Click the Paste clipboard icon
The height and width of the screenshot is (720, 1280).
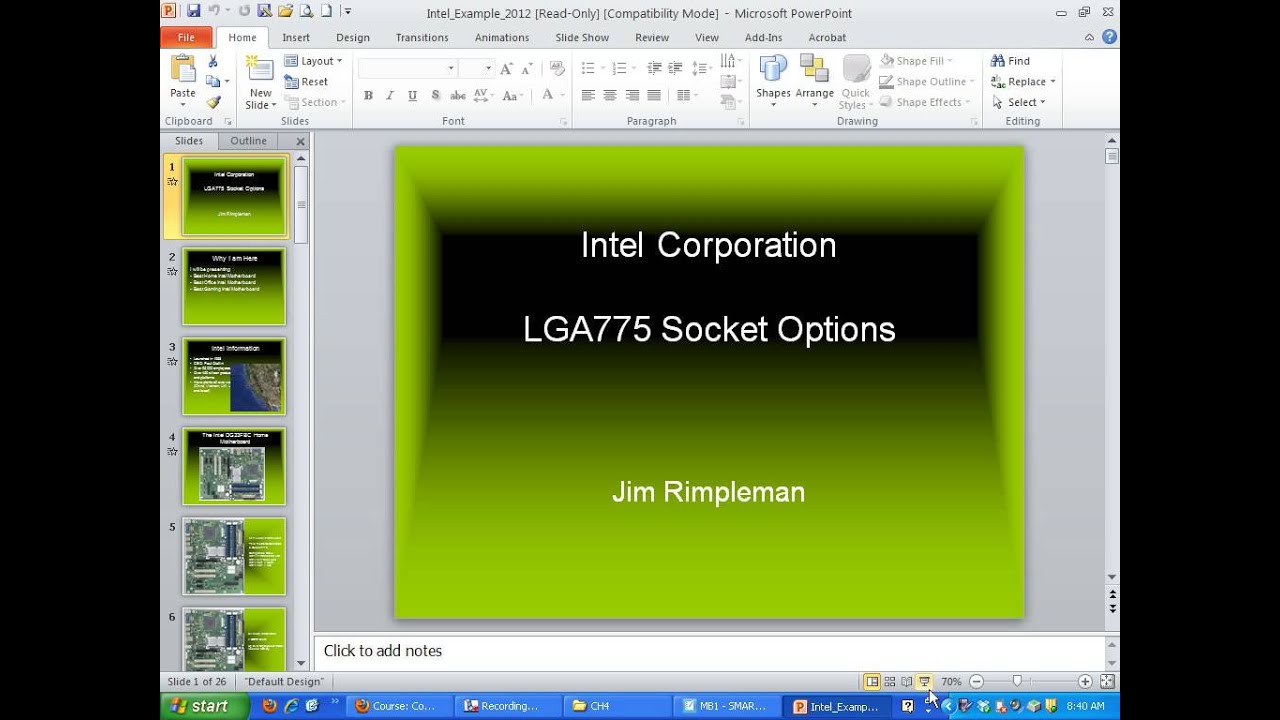click(x=183, y=69)
